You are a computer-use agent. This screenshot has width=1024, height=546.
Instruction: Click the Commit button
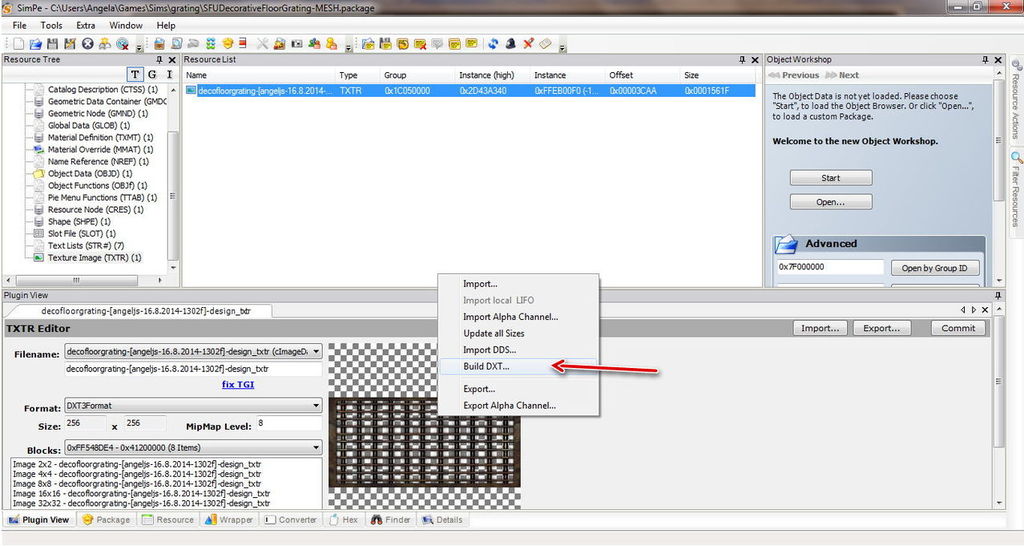pos(958,329)
